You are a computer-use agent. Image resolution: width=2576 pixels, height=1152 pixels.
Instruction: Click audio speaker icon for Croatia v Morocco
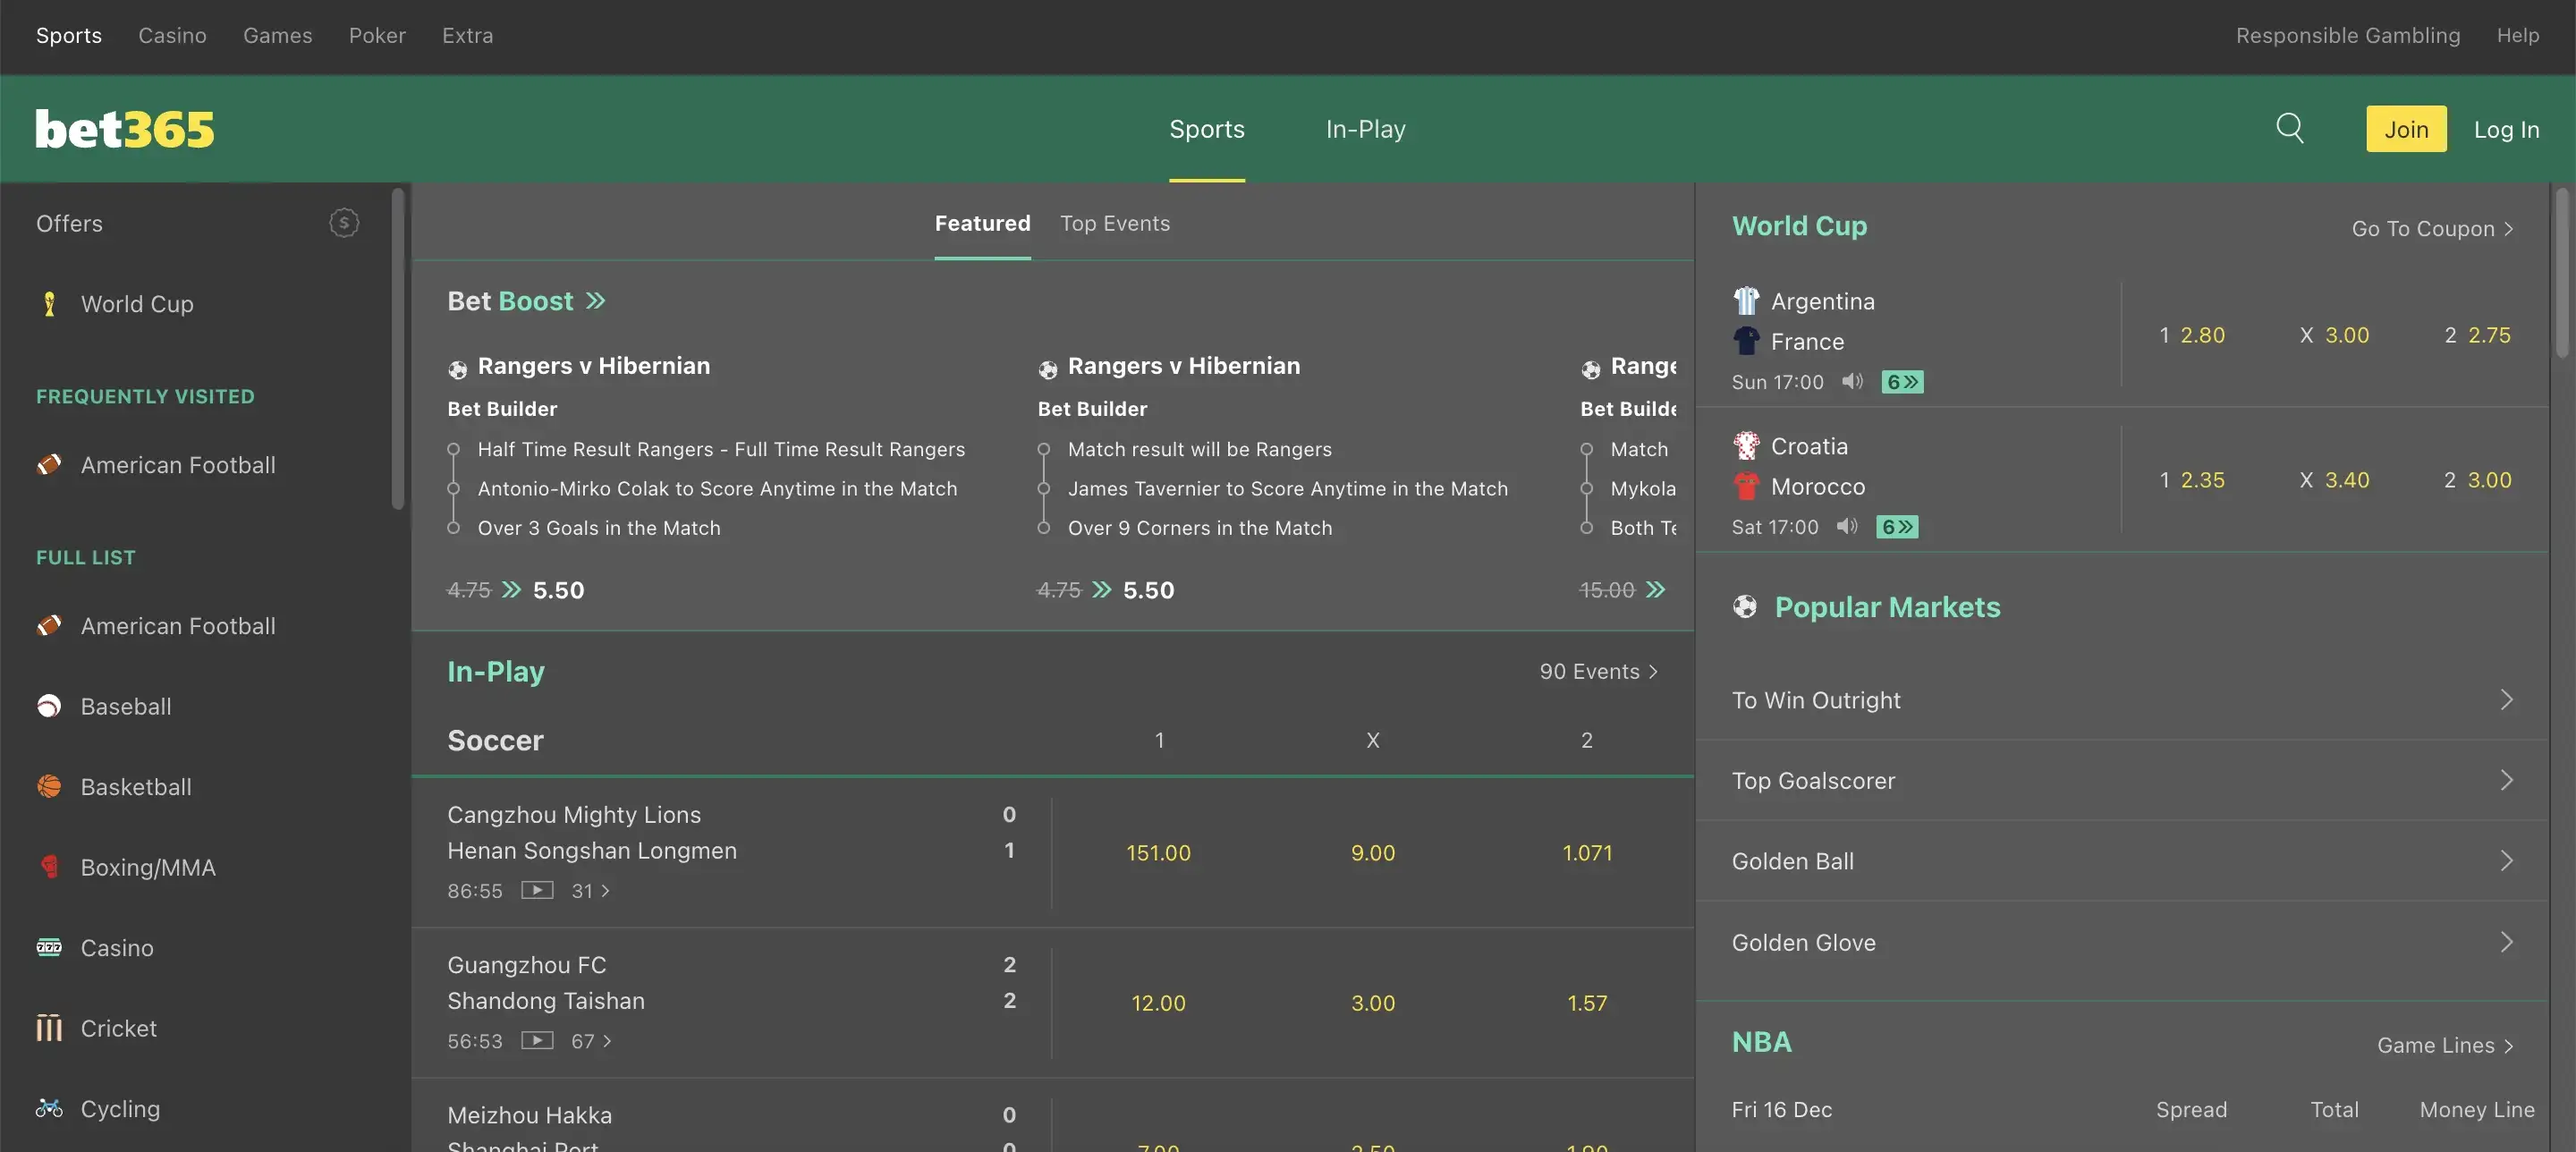[1847, 526]
